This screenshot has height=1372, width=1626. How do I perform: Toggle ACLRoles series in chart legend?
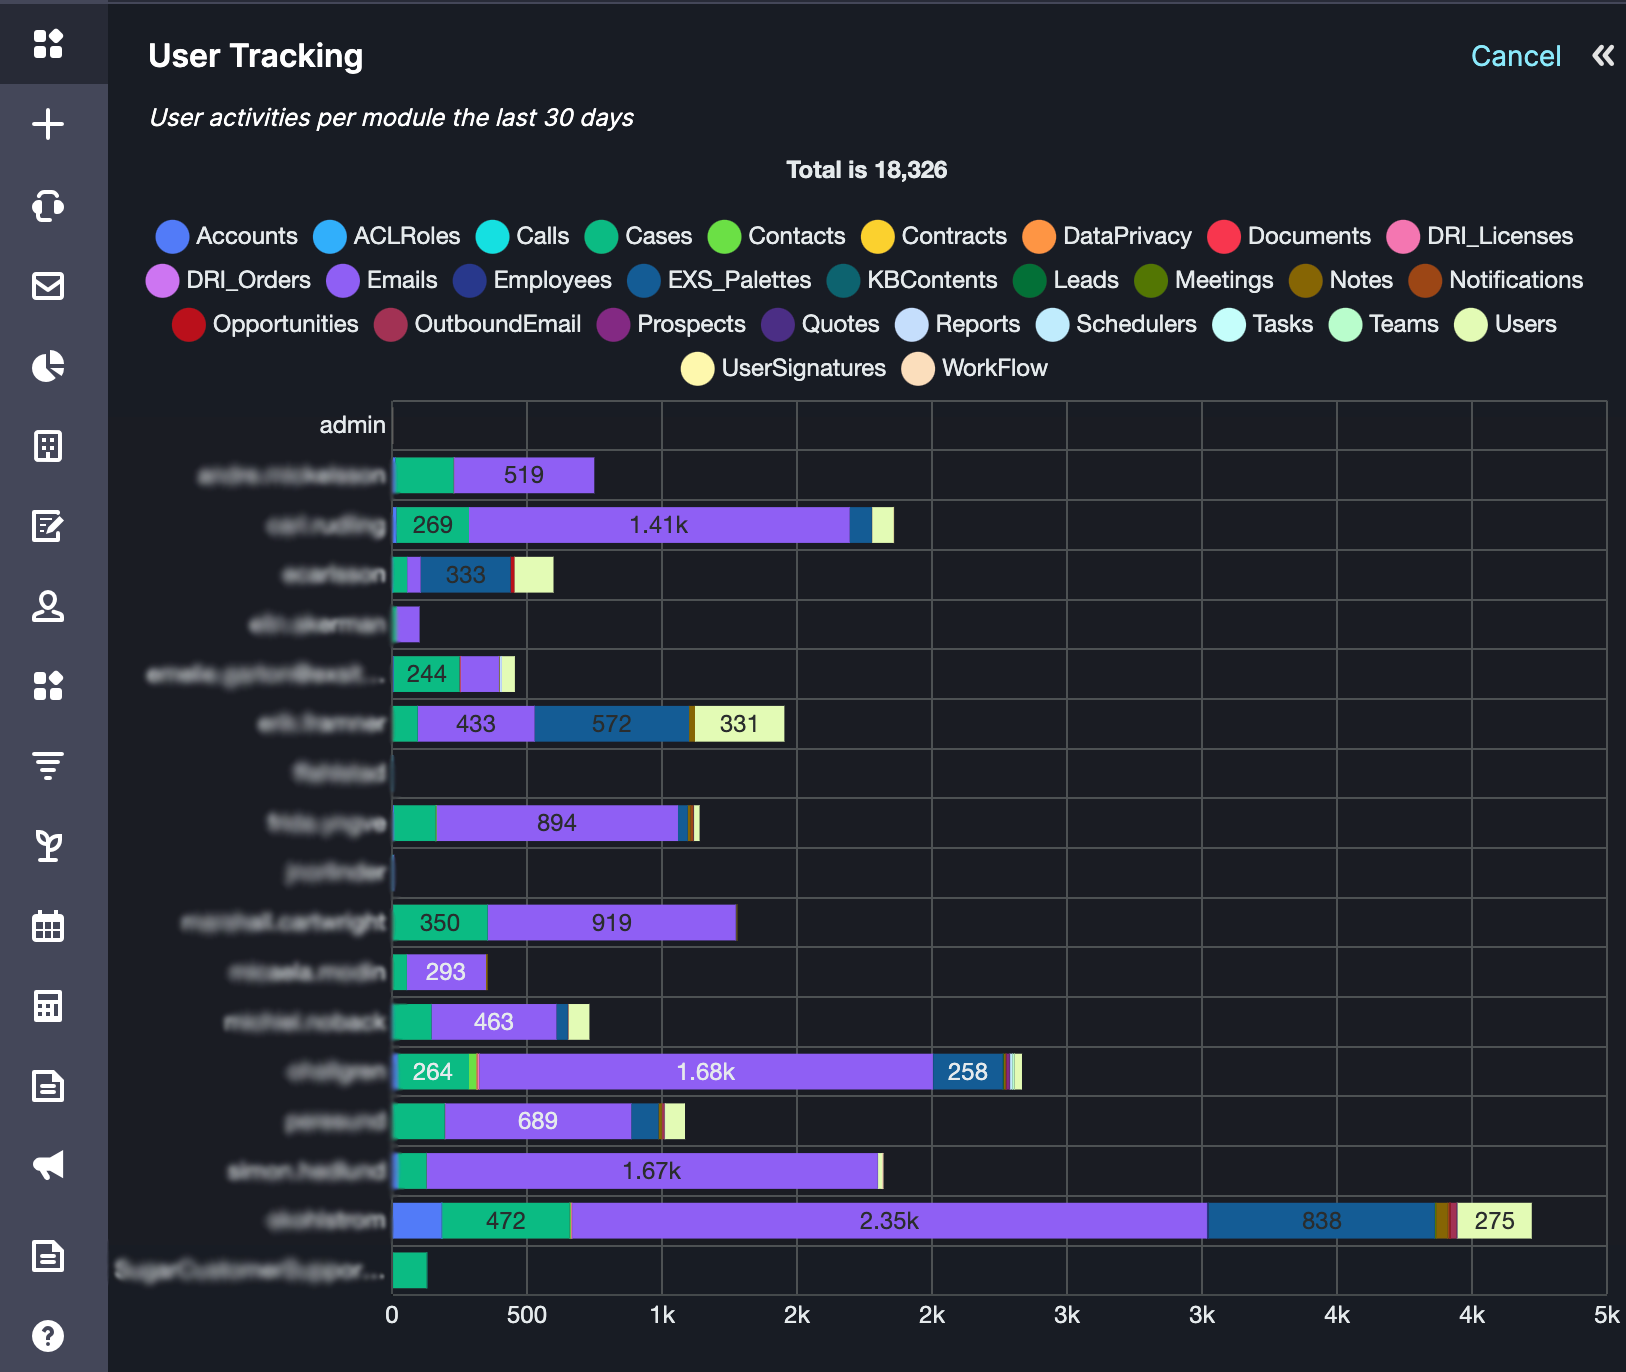click(387, 236)
